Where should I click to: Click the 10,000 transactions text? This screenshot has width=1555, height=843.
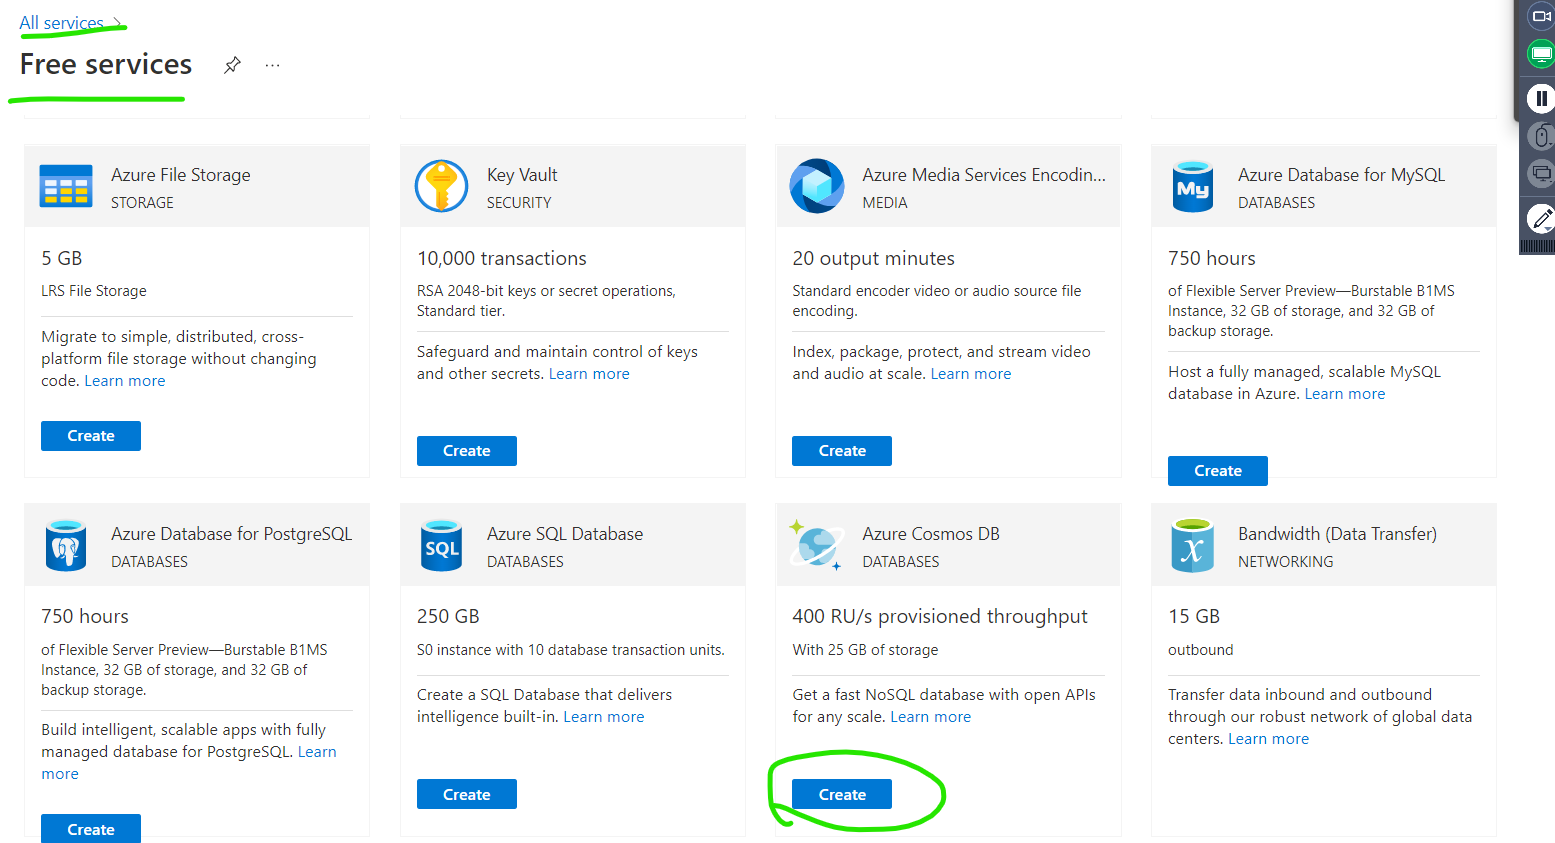(x=502, y=259)
